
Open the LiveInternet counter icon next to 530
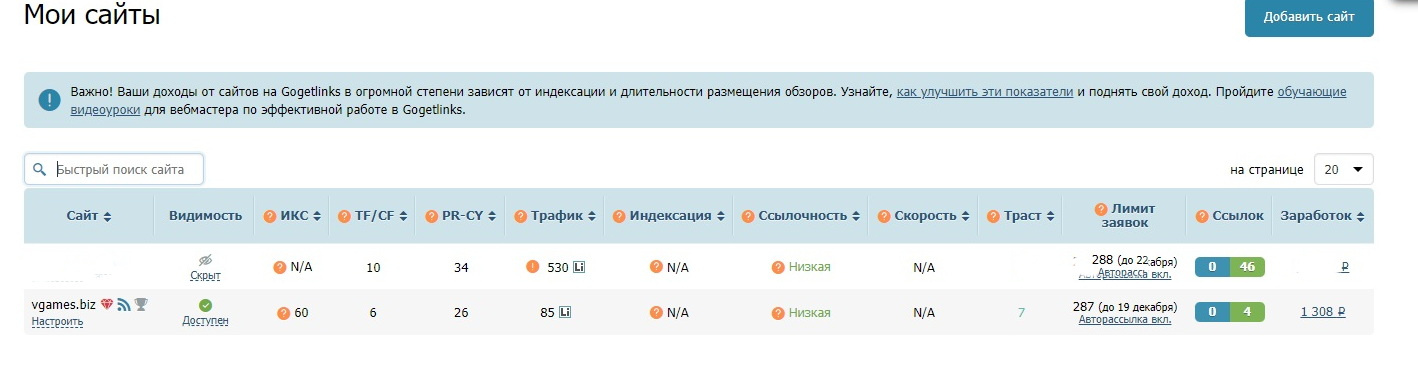[579, 267]
